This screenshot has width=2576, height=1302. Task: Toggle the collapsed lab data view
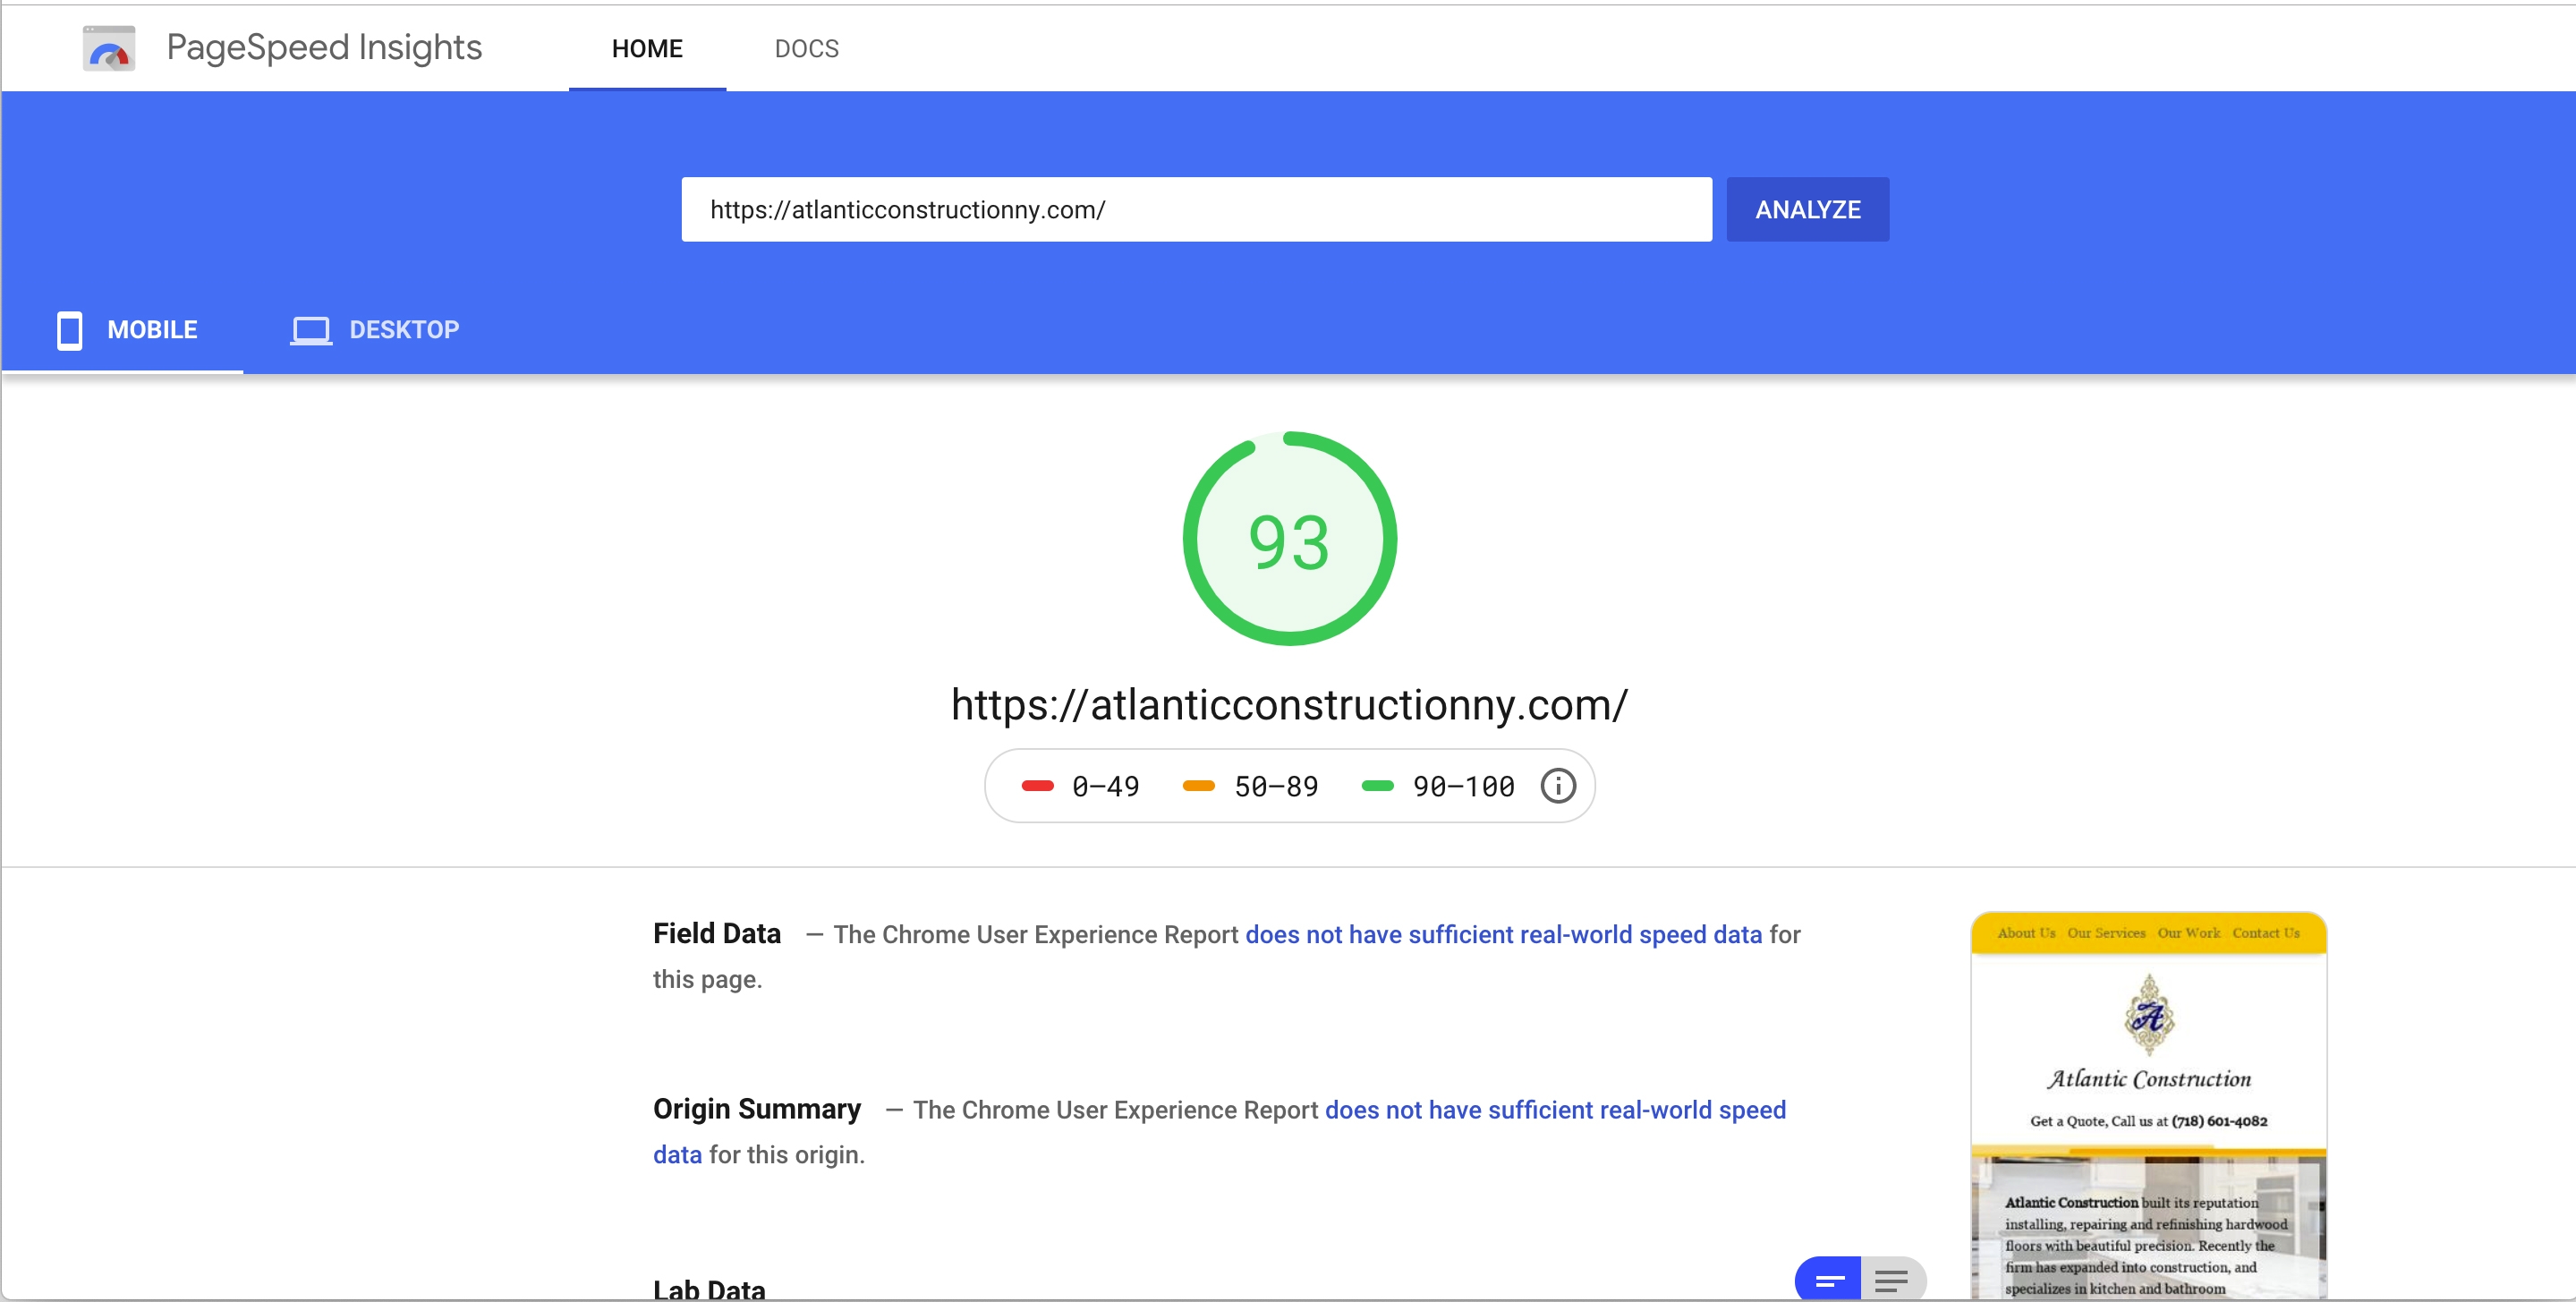click(1828, 1280)
